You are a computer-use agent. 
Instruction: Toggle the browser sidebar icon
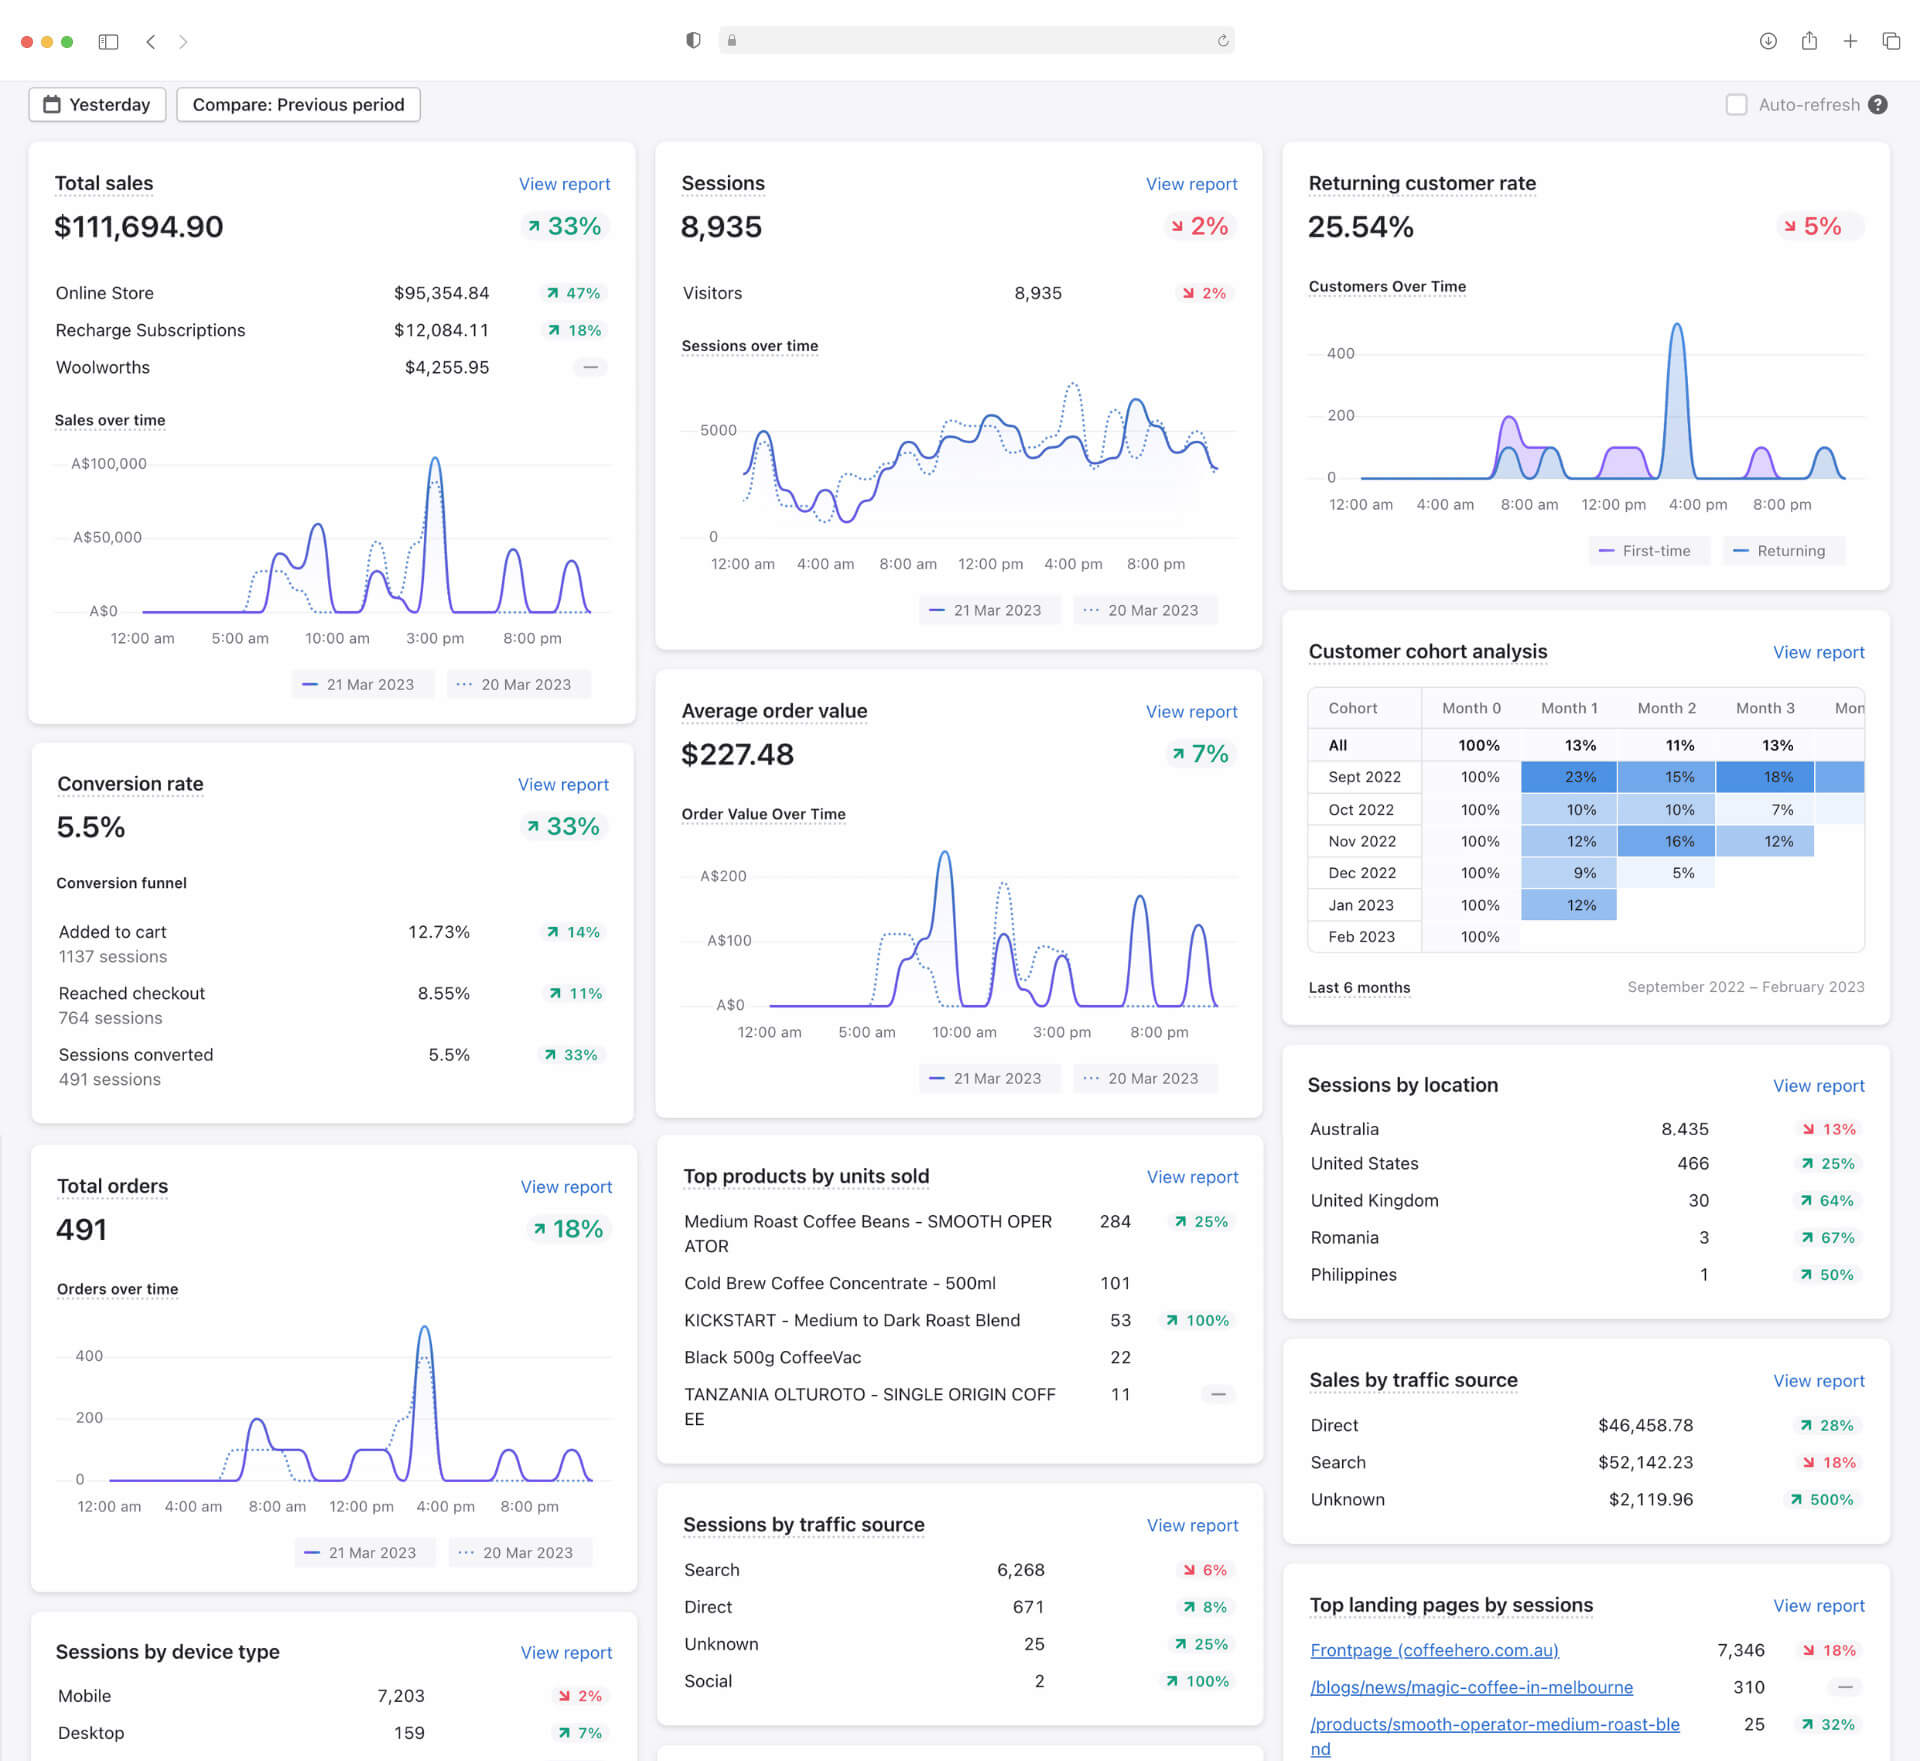[x=108, y=41]
